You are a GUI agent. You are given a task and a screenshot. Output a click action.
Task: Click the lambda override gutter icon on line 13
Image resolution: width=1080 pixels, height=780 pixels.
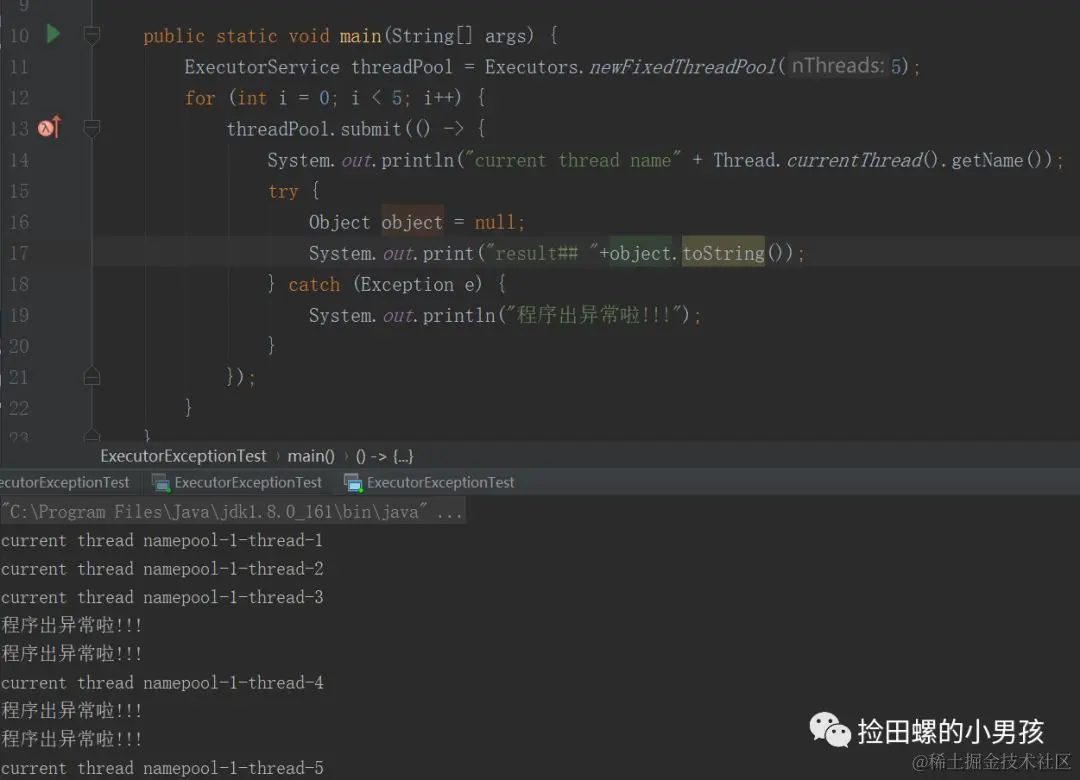50,127
